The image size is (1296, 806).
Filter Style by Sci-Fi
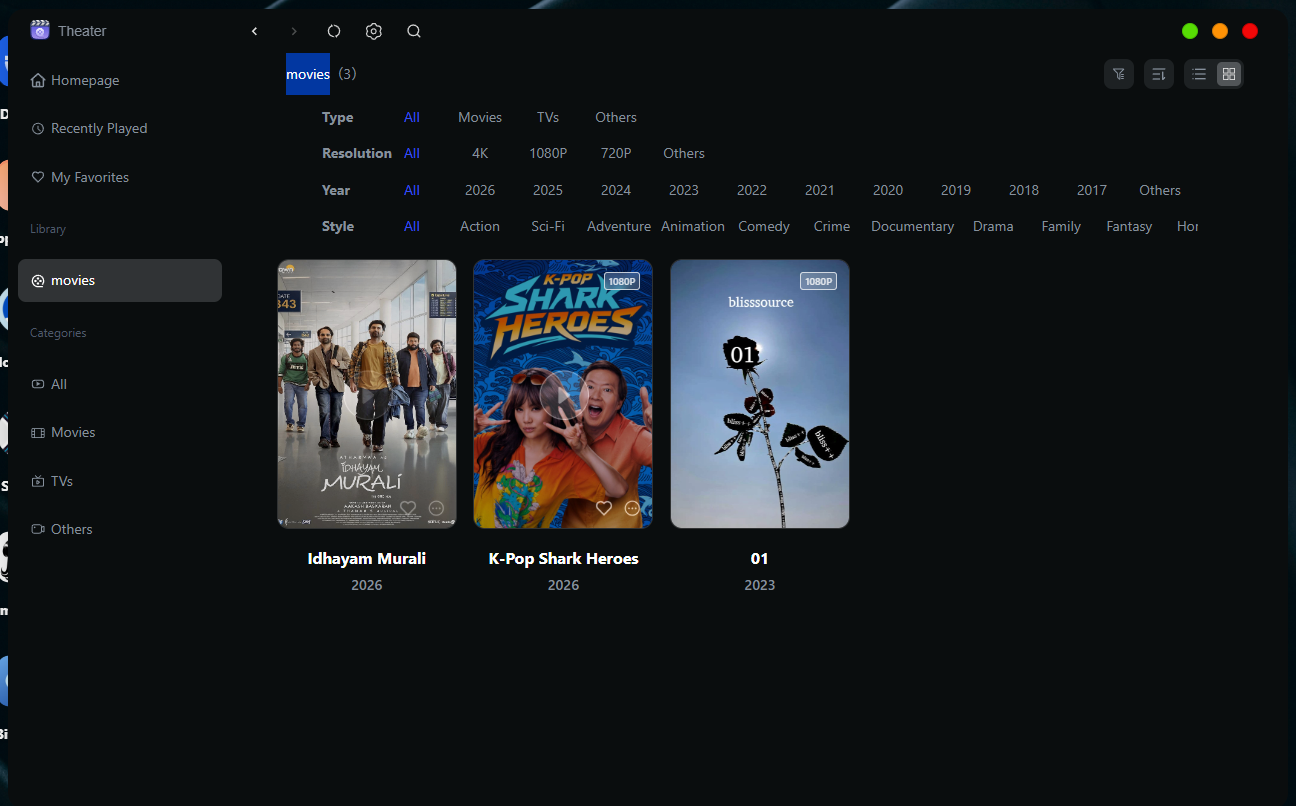click(x=548, y=226)
